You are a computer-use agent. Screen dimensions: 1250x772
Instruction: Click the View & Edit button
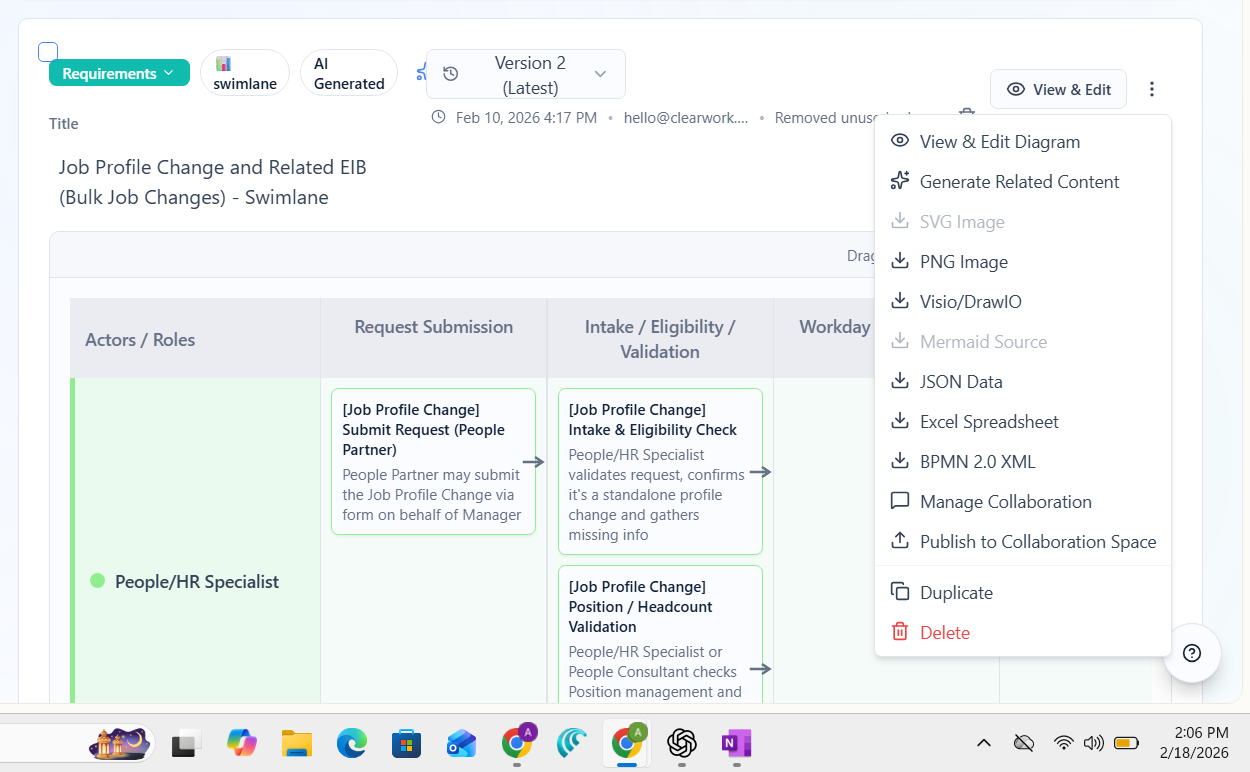point(1058,89)
